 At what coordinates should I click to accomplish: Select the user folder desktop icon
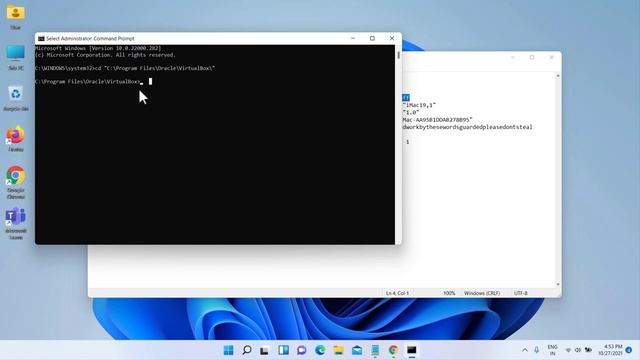pos(16,17)
